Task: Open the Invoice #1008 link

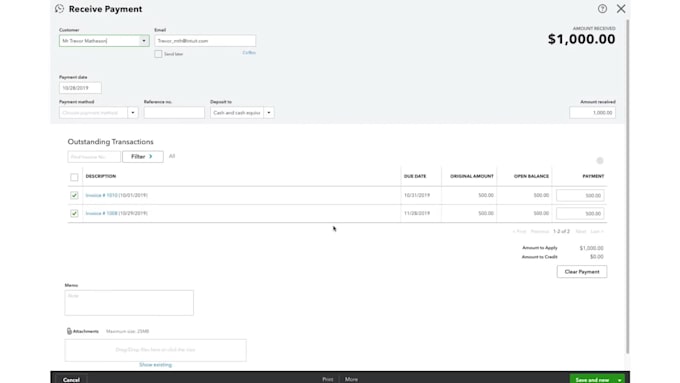Action: (101, 213)
